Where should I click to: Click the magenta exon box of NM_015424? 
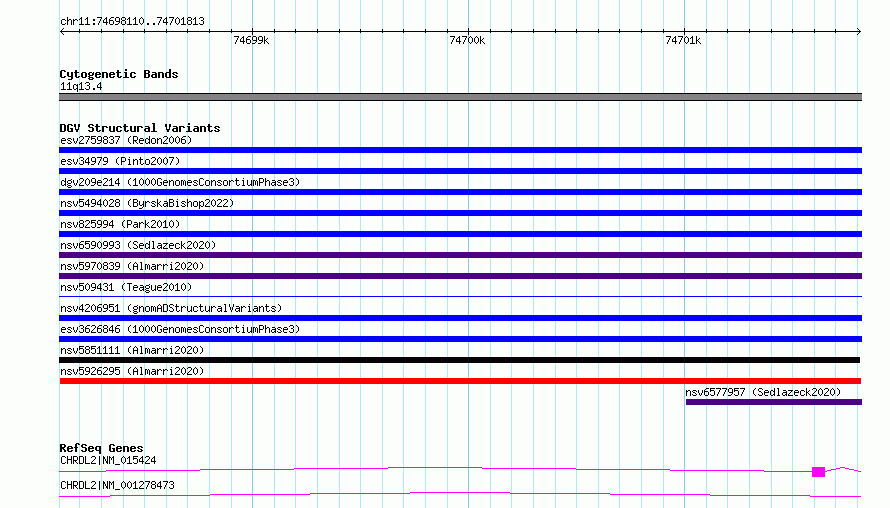pyautogui.click(x=818, y=472)
